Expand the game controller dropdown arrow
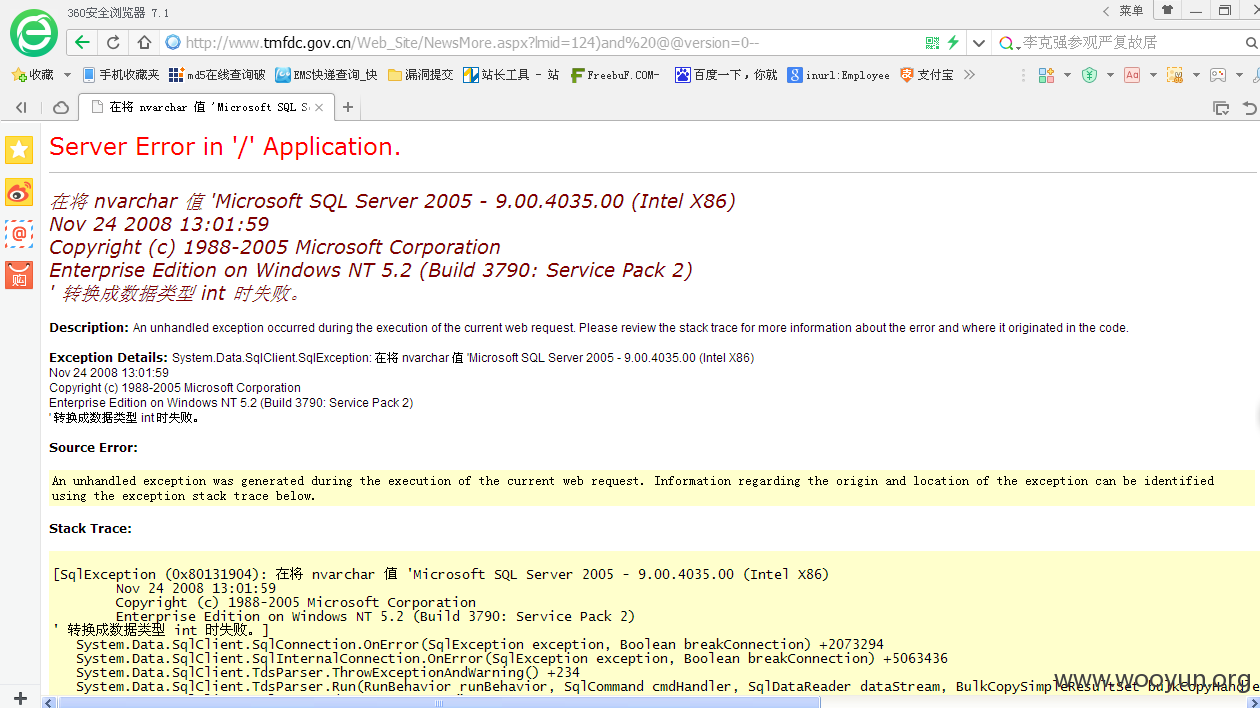Viewport: 1260px width, 708px height. tap(1239, 75)
